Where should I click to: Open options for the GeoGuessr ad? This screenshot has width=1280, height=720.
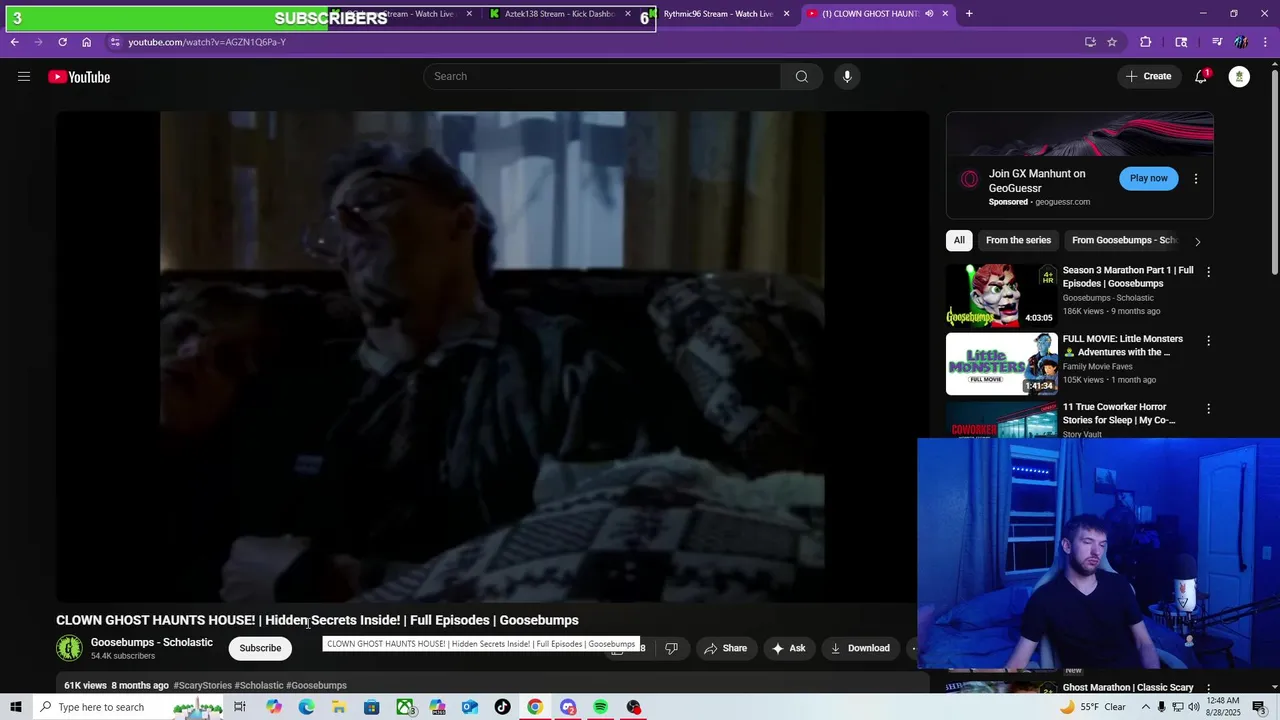pos(1195,179)
